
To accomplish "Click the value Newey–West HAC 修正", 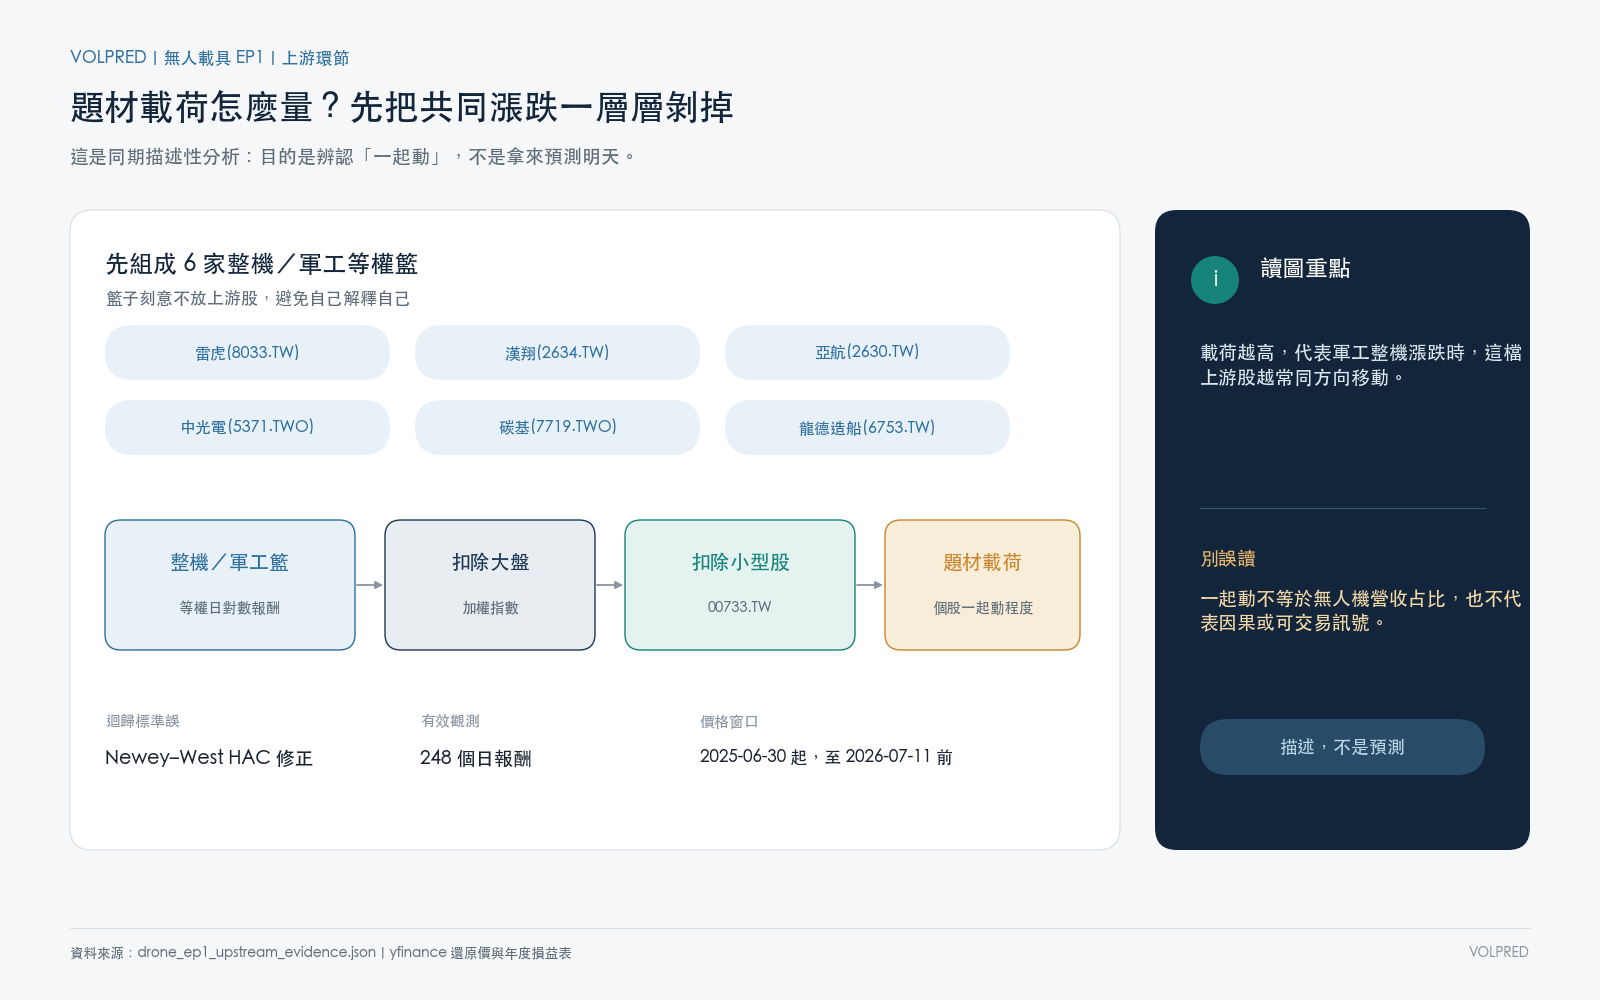I will [209, 757].
